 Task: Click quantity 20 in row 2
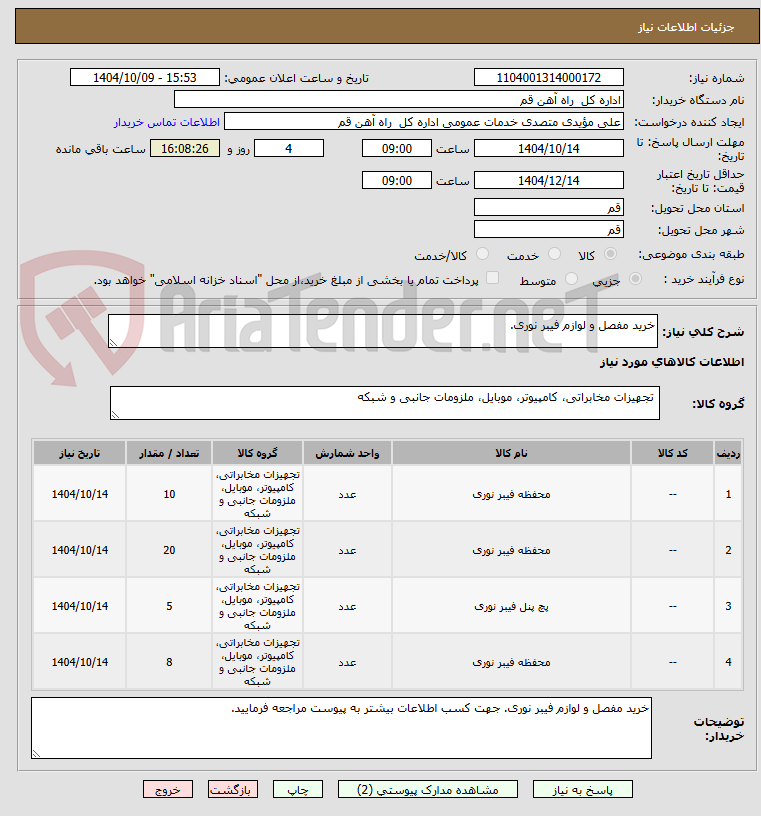[169, 550]
